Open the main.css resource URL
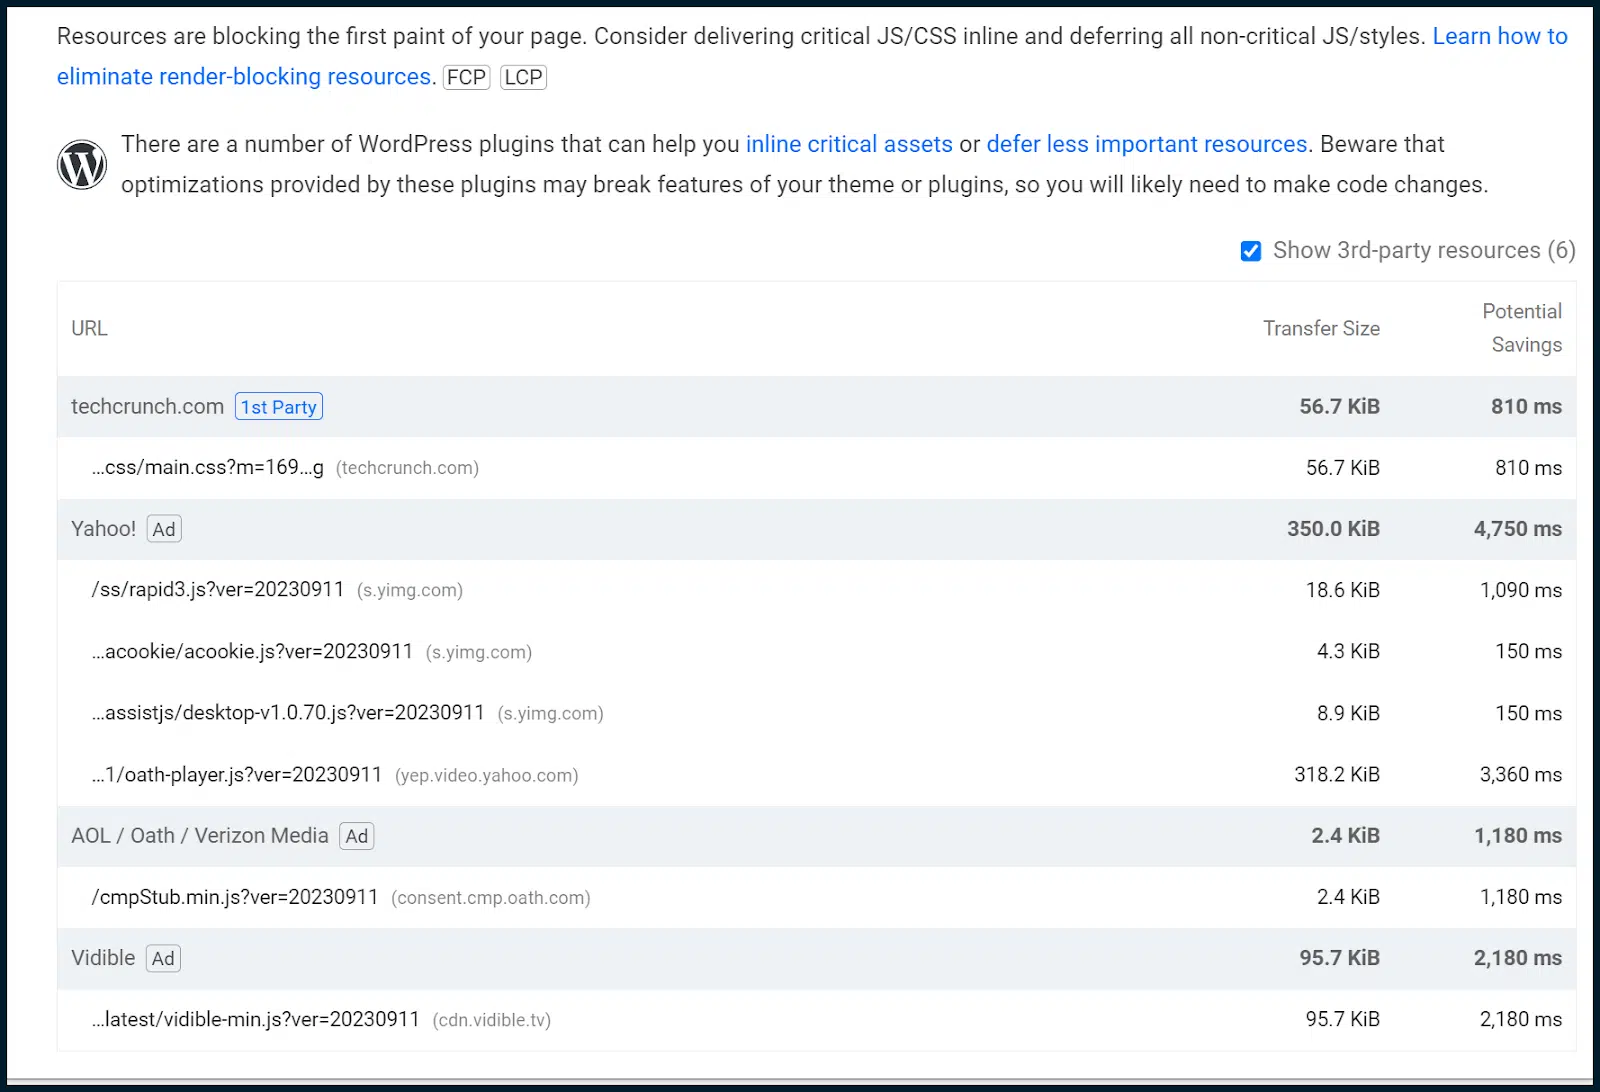 [x=208, y=468]
